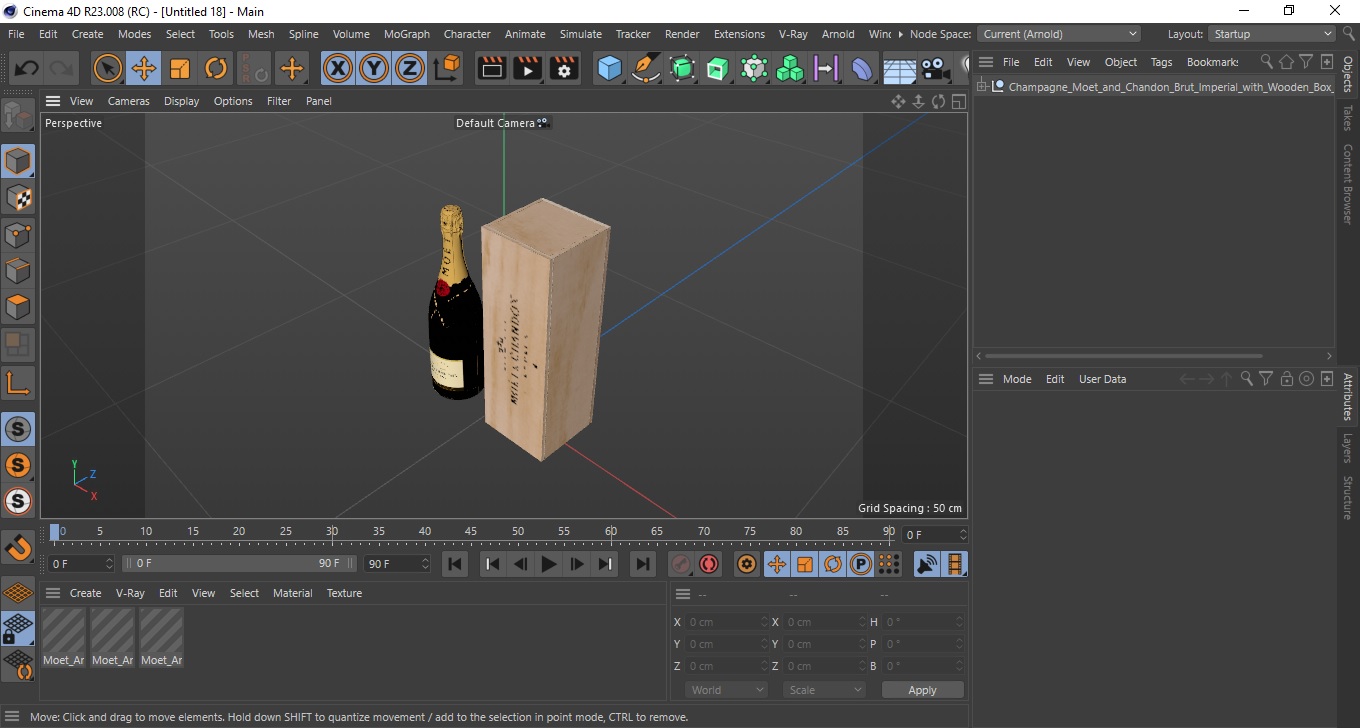The image size is (1360, 728).
Task: Render to Picture Viewer icon
Action: (x=528, y=69)
